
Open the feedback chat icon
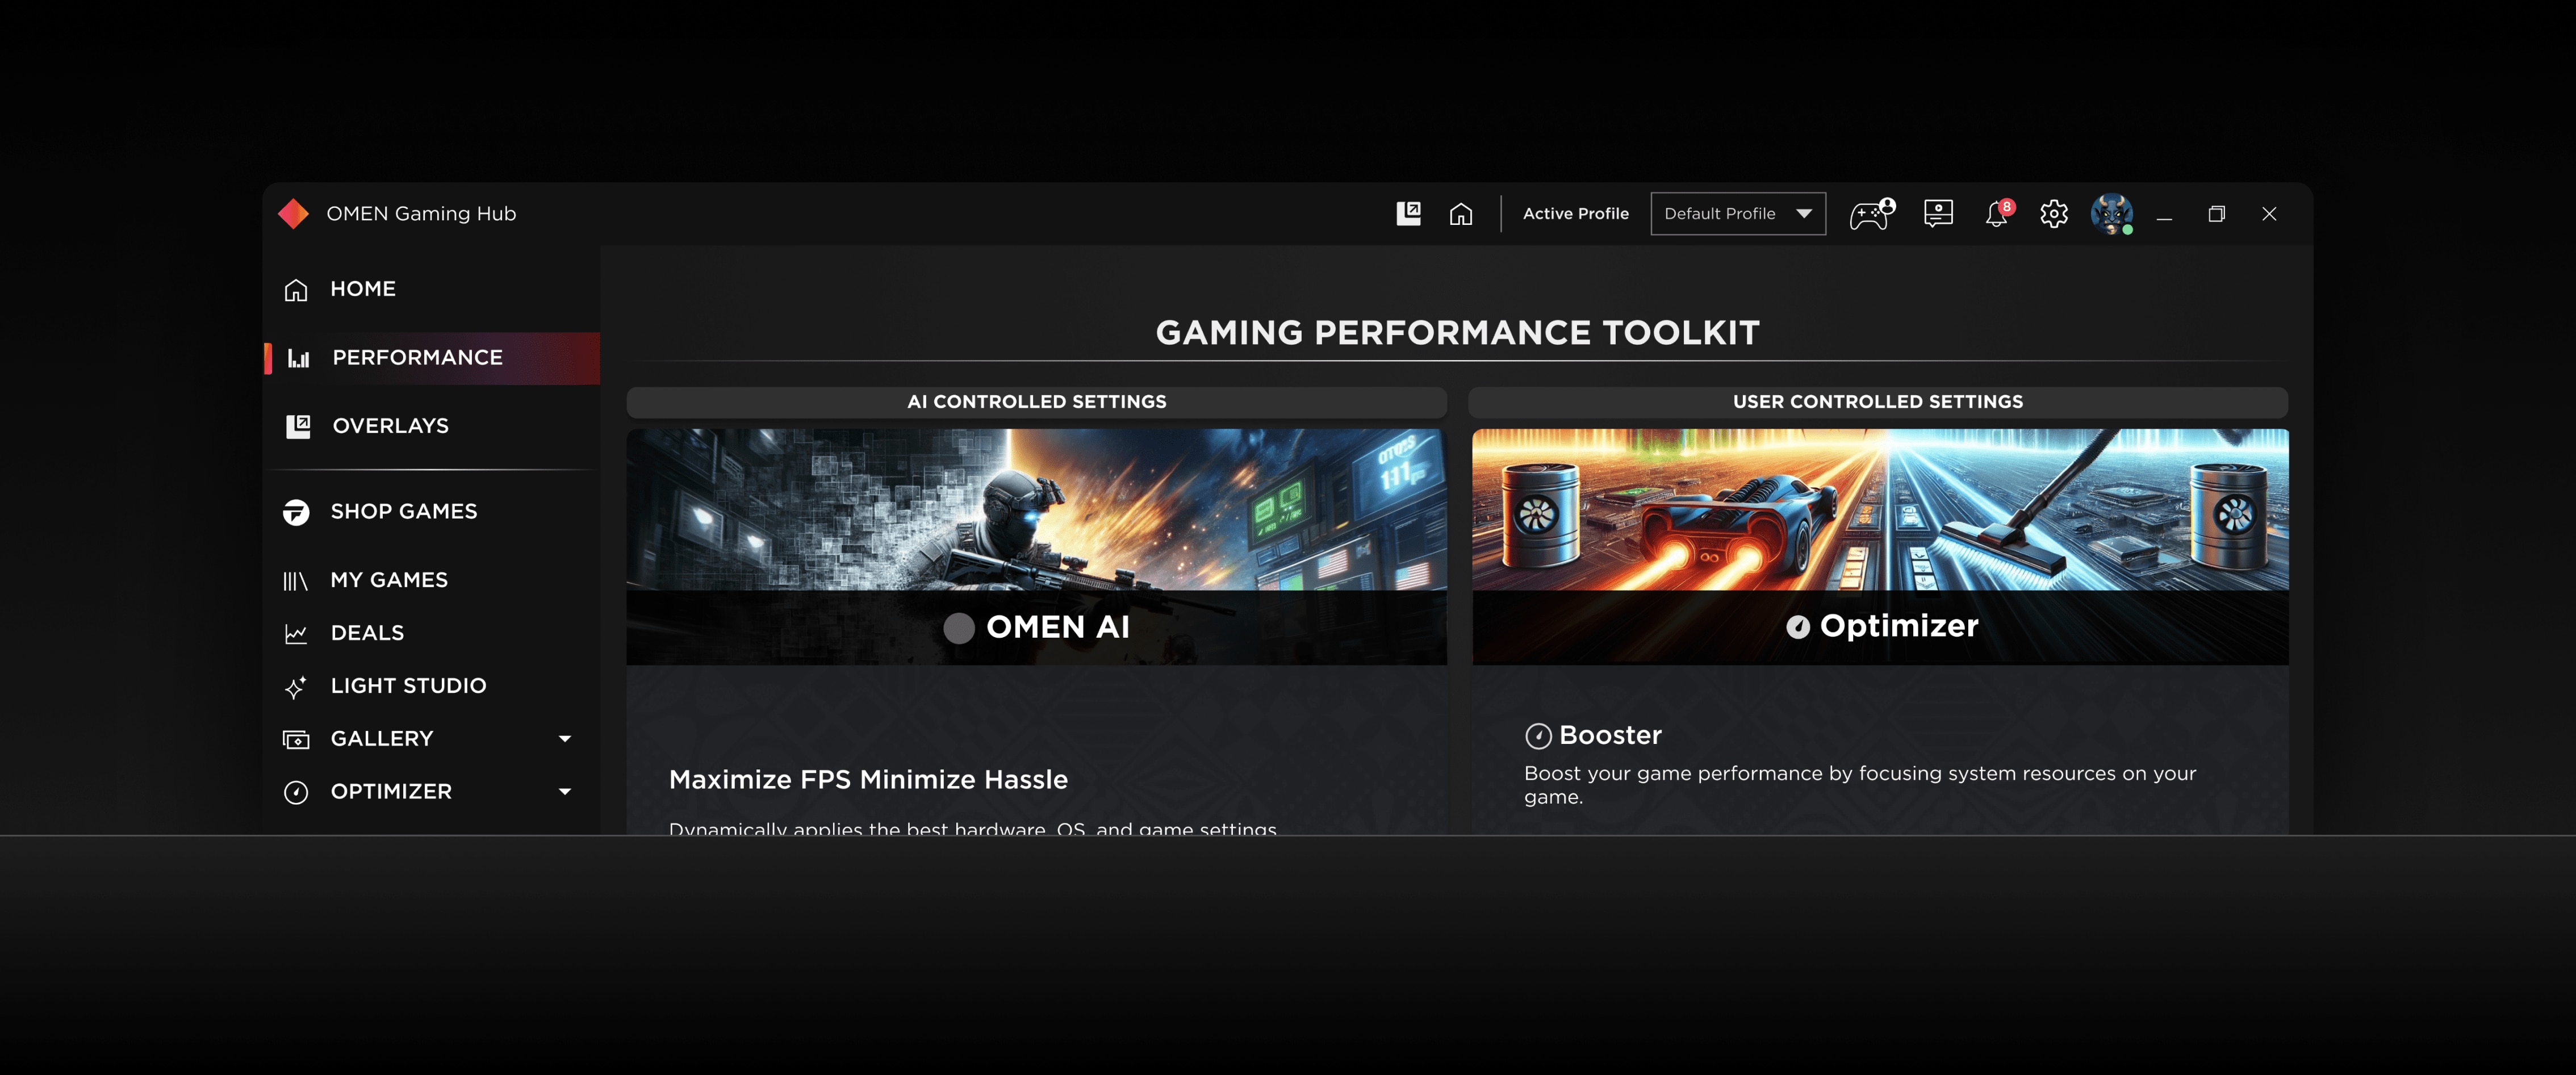[x=1937, y=214]
